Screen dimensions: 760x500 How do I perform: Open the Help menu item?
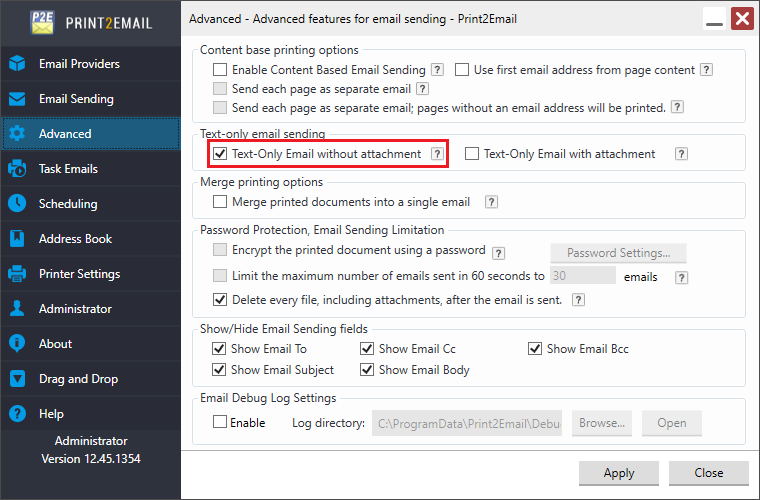(51, 414)
